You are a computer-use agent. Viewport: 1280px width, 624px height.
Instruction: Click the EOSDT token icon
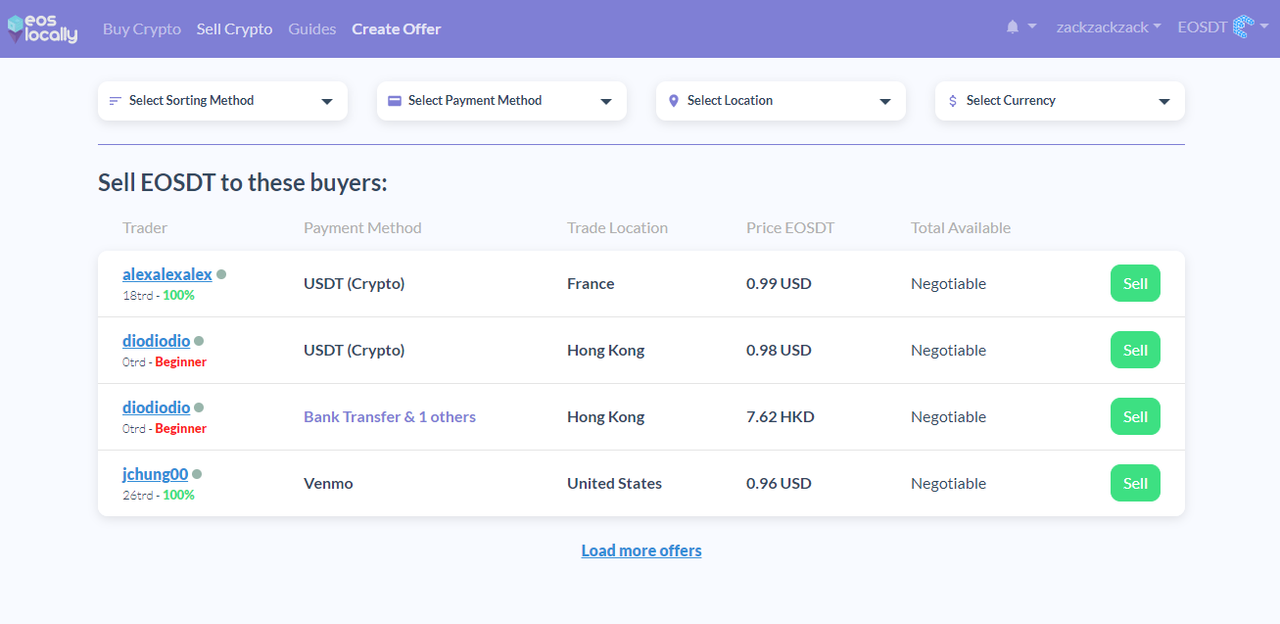(1243, 28)
